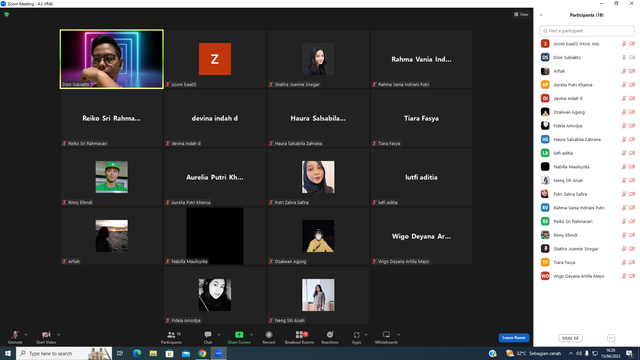Click the Record icon
This screenshot has width=640, height=360.
[x=269, y=335]
